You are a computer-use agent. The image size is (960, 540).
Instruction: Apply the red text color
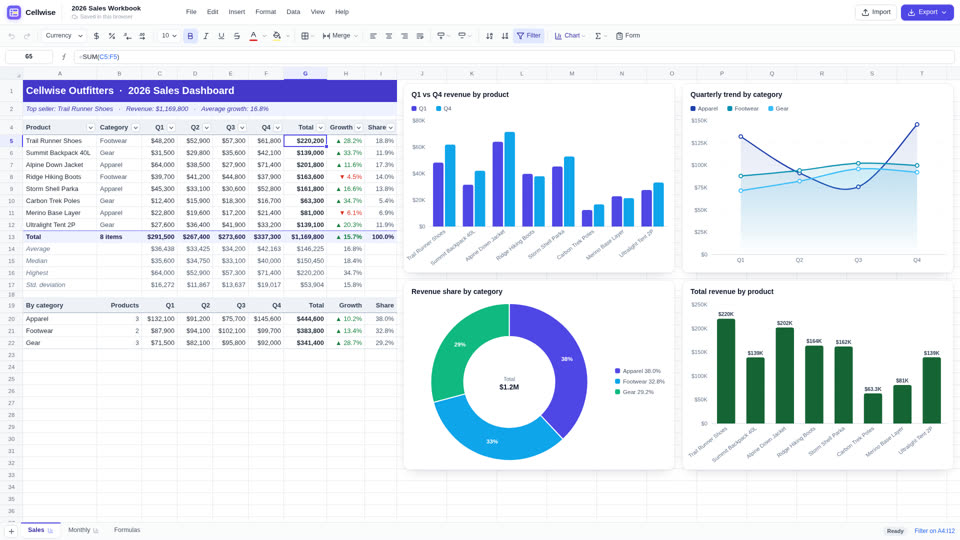(x=253, y=36)
